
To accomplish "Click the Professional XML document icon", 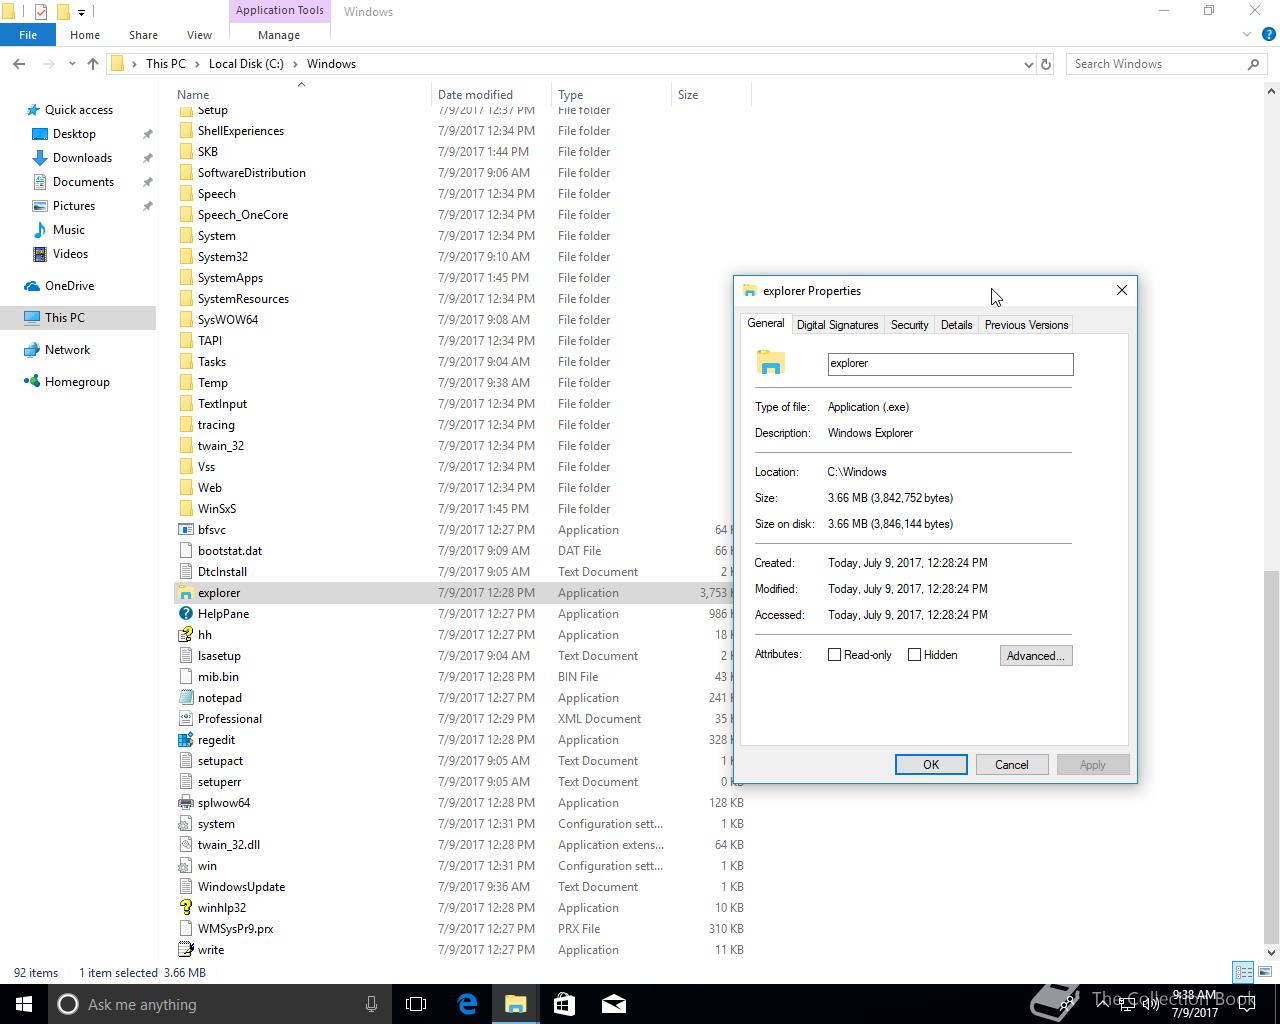I will click(x=185, y=719).
